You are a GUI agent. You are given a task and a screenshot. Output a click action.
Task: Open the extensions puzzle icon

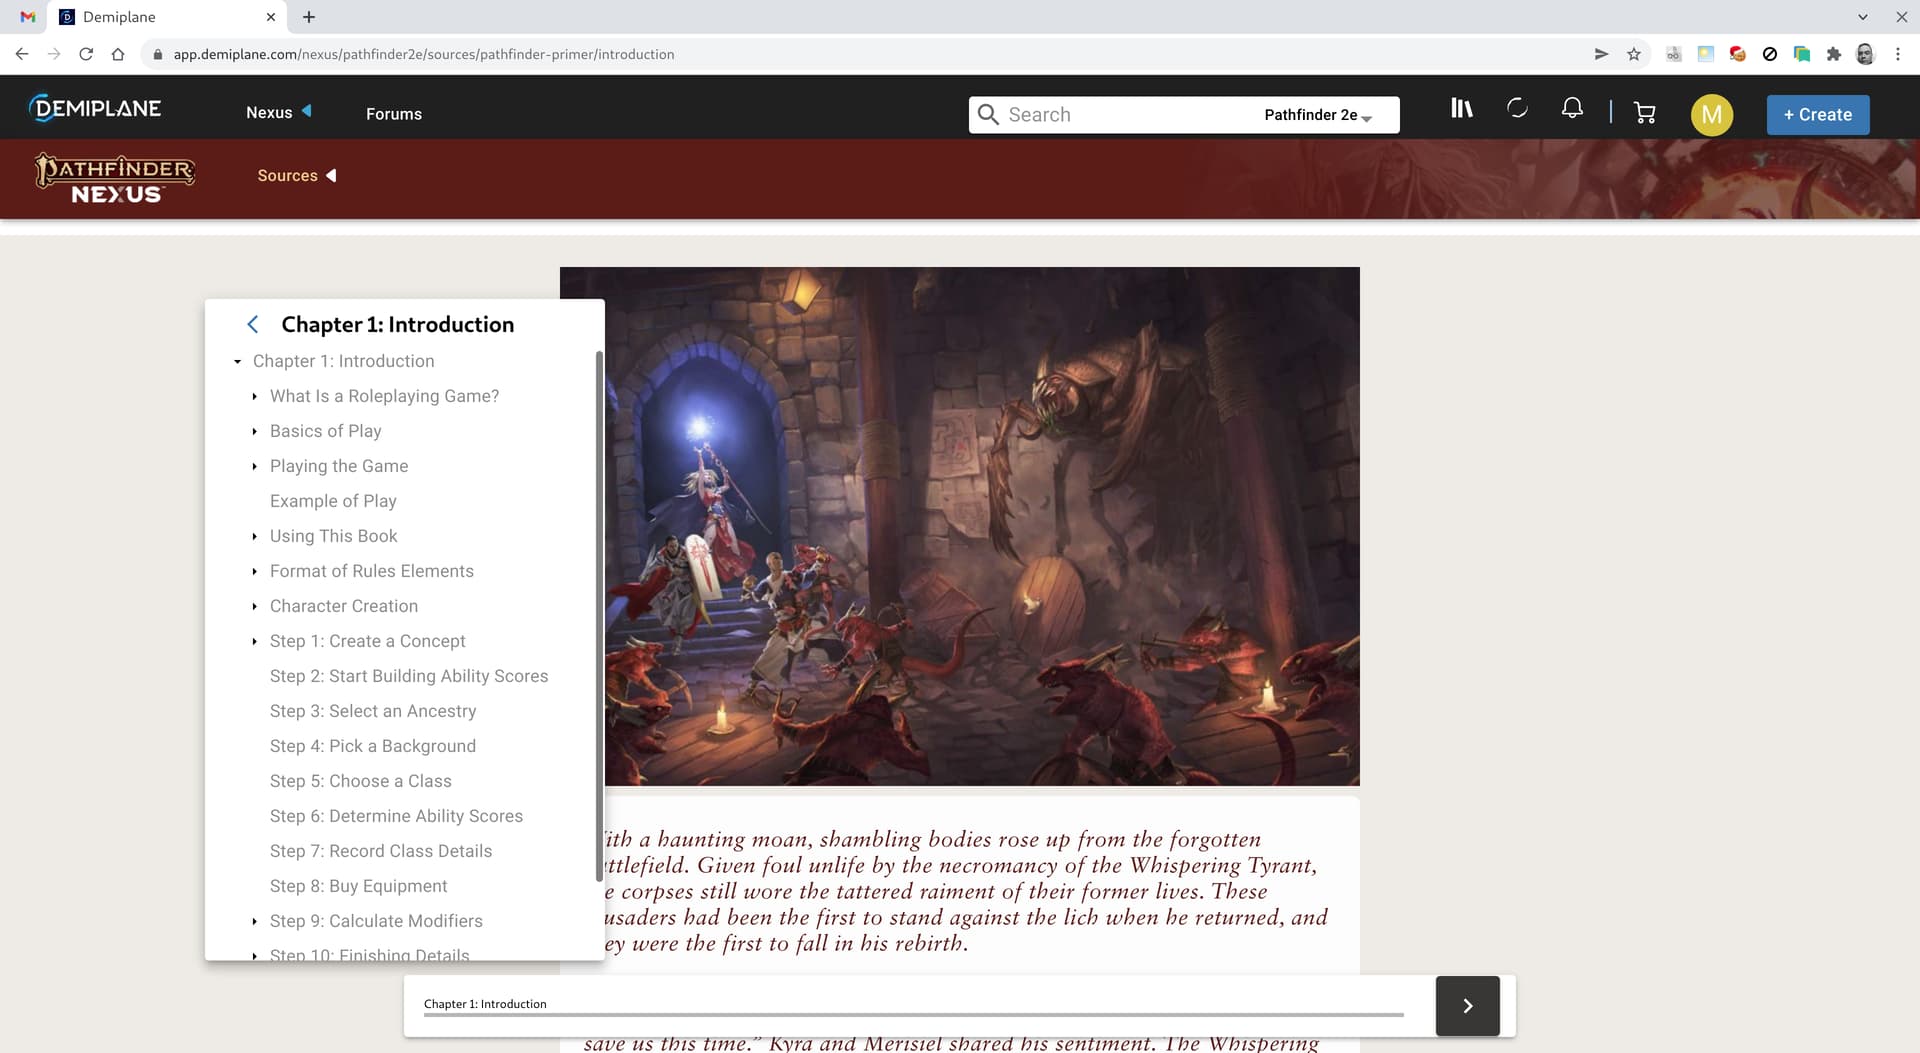click(x=1833, y=54)
